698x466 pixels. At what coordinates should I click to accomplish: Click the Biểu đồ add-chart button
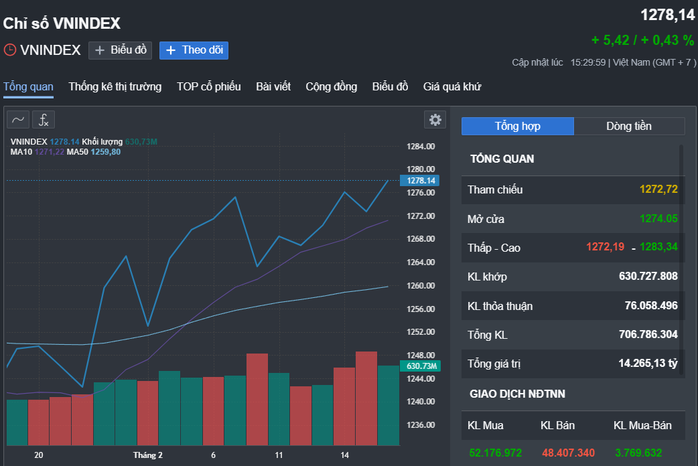(120, 50)
